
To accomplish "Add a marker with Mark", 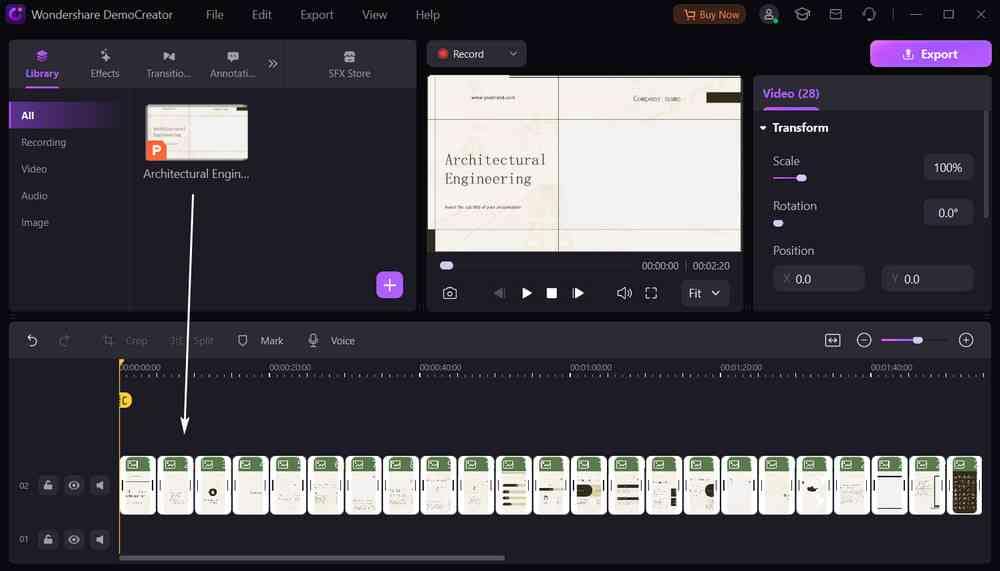I will 260,341.
